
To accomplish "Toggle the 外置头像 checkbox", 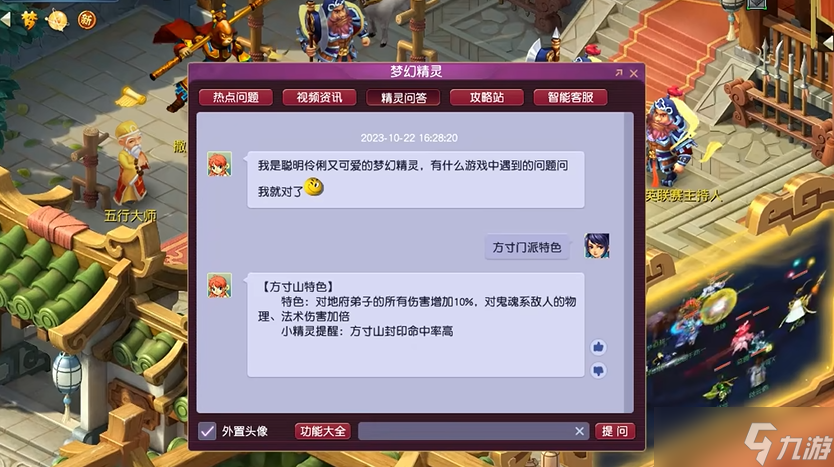I will coord(207,431).
